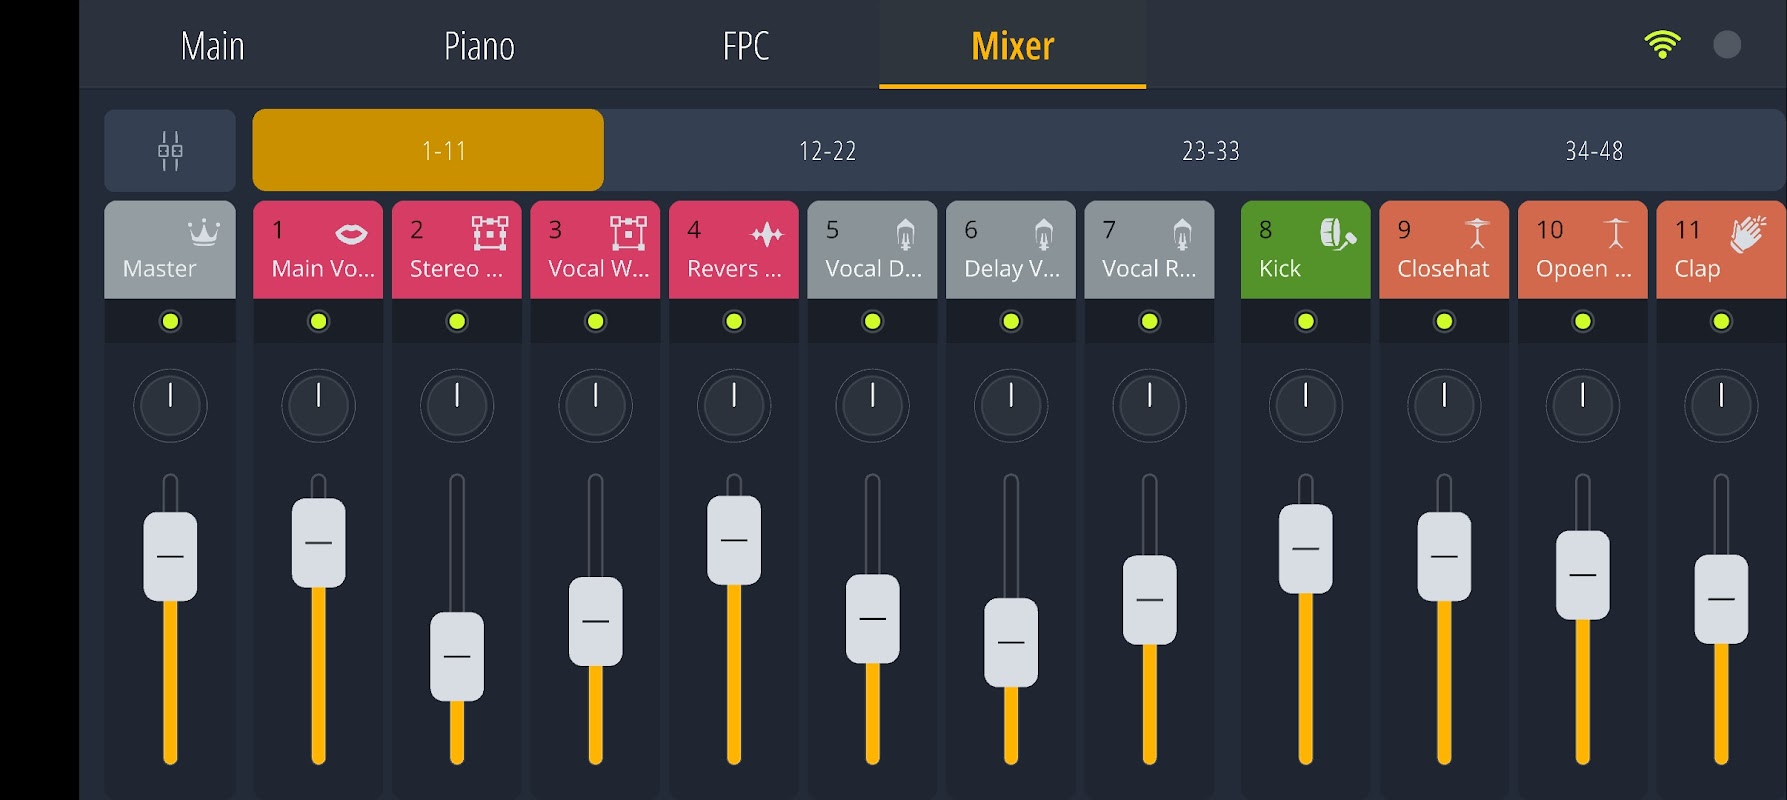This screenshot has height=800, width=1787.
Task: Tap the Closehat cymbal icon on track 9
Action: tap(1477, 233)
